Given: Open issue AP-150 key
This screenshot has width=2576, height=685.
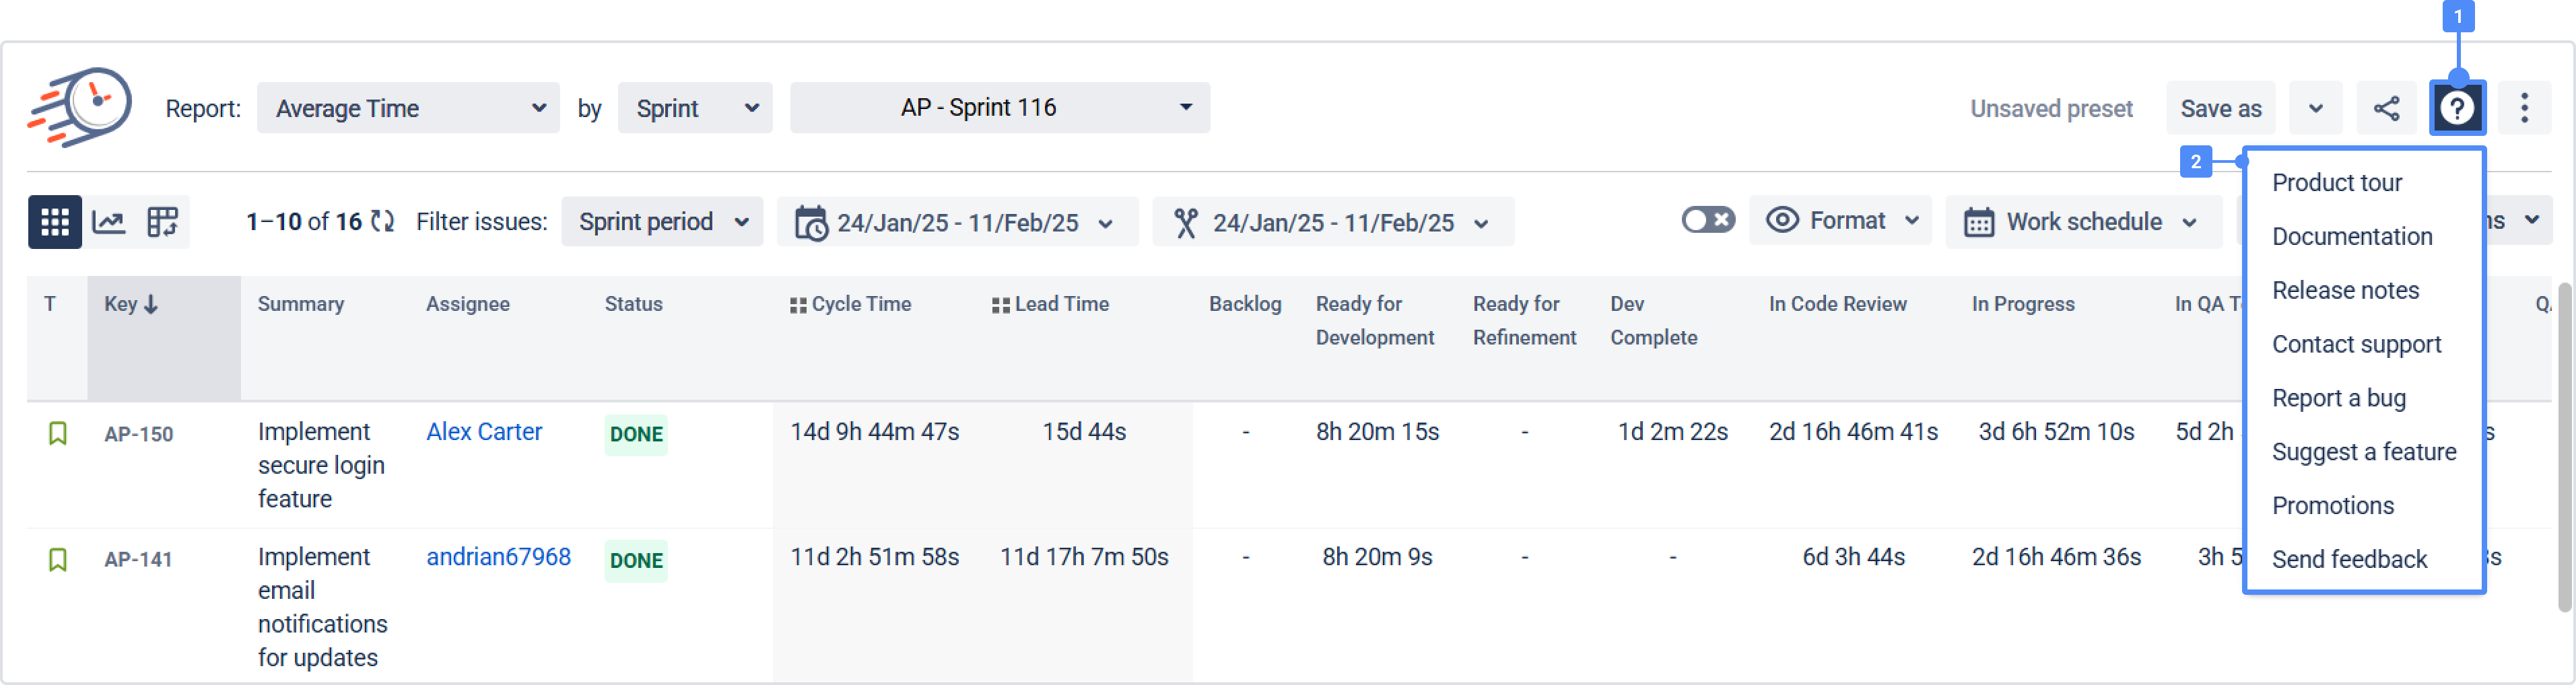Looking at the screenshot, I should click(139, 434).
